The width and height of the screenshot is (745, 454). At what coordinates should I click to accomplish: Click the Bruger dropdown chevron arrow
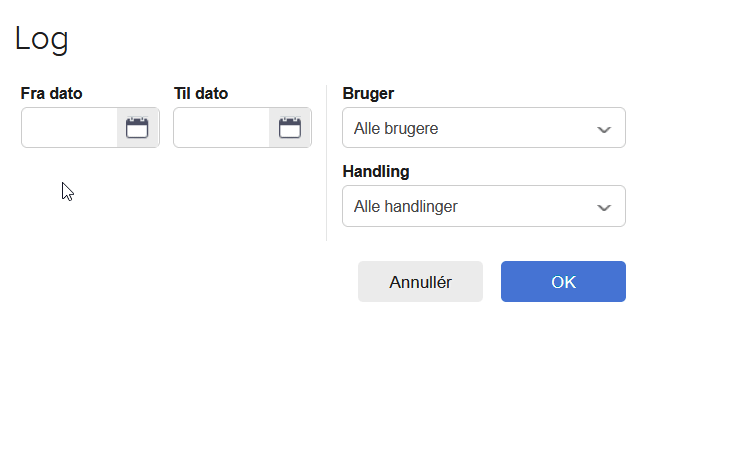click(x=604, y=129)
